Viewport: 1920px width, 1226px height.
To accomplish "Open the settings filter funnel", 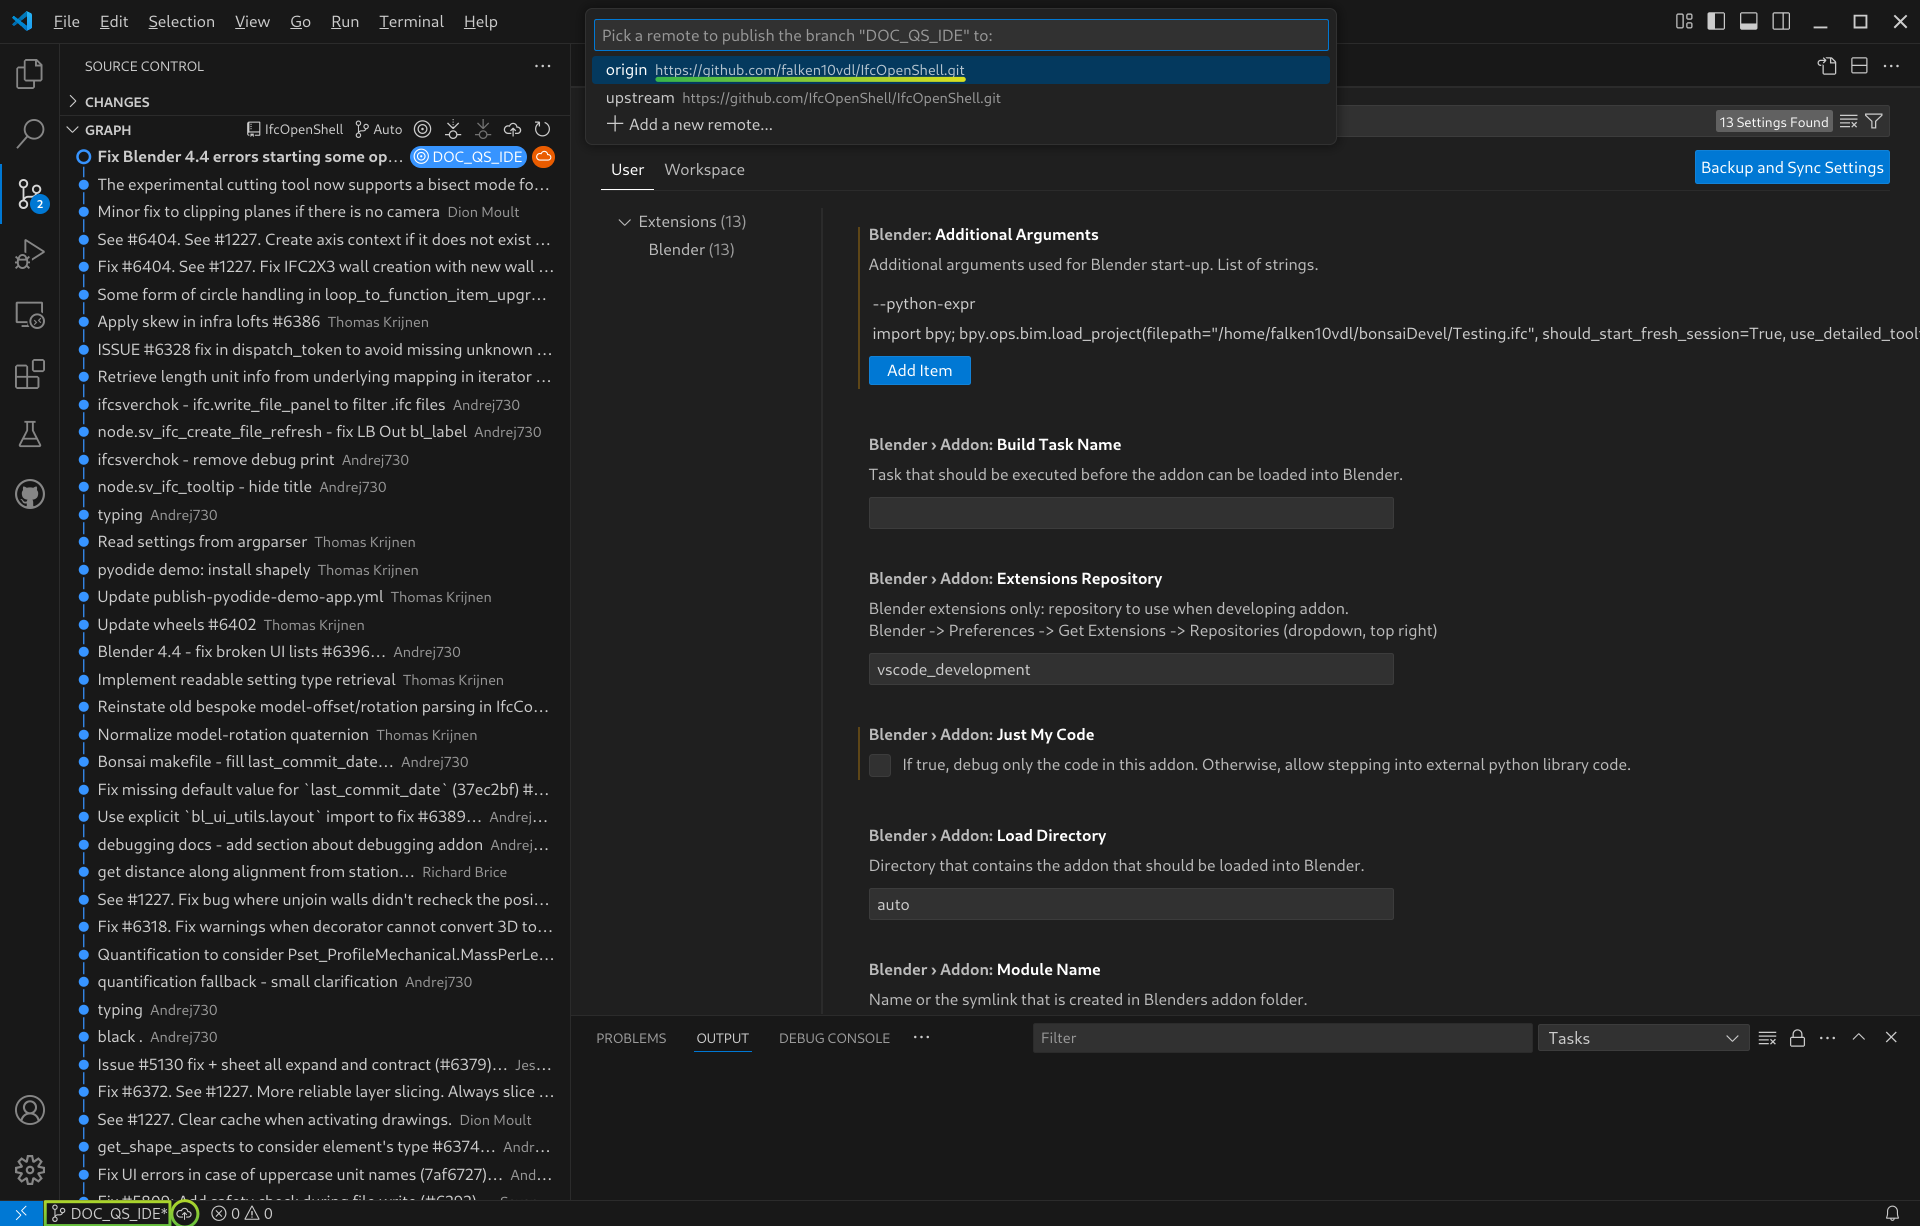I will point(1874,122).
